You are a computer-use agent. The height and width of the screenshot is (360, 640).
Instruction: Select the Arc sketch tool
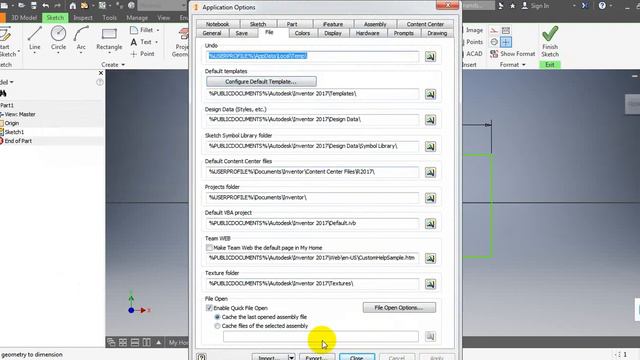81,38
